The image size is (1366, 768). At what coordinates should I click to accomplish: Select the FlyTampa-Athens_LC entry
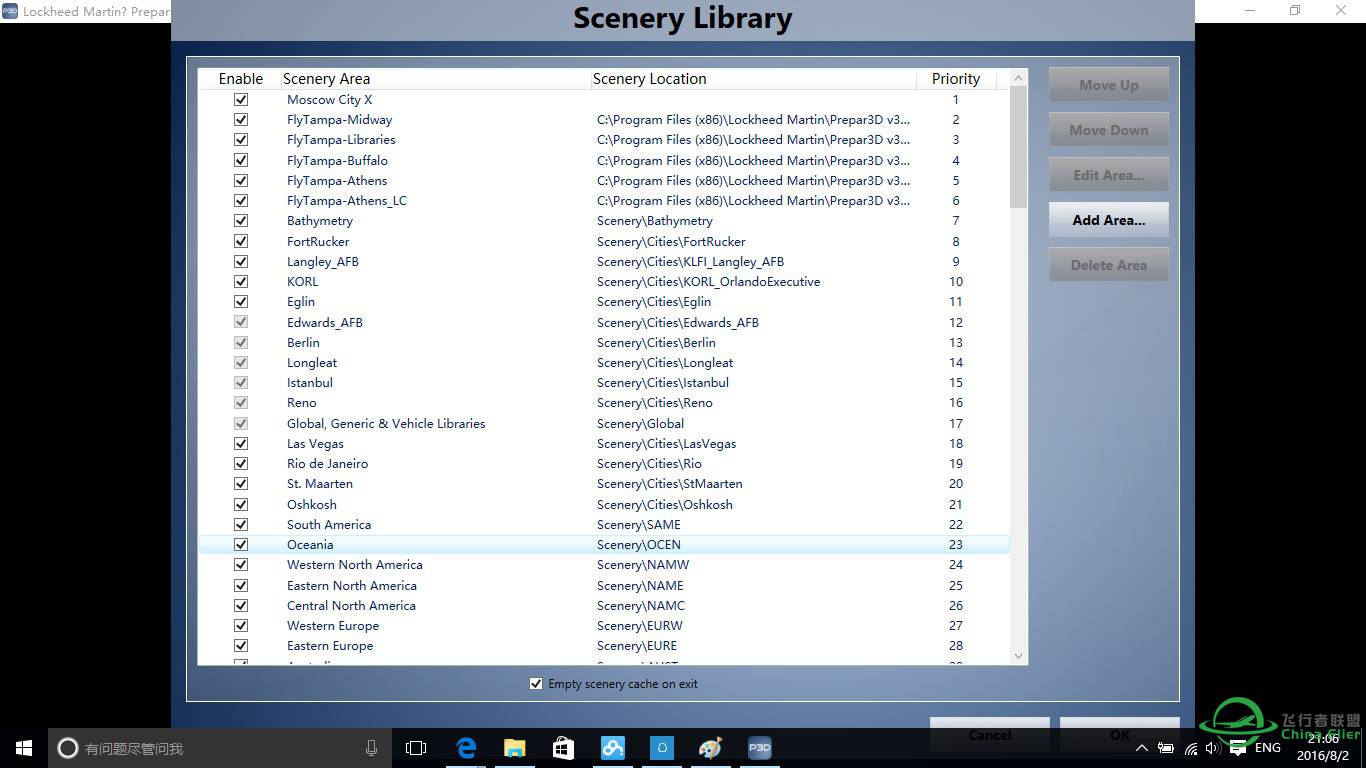tap(347, 200)
